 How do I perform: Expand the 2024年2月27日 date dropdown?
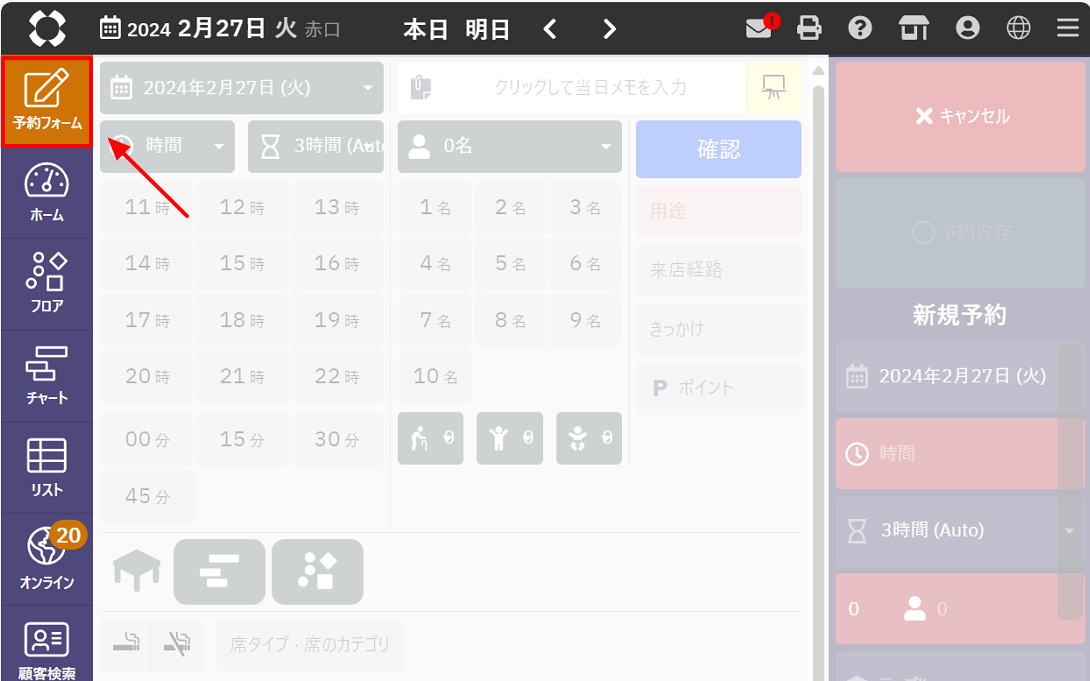tap(241, 88)
